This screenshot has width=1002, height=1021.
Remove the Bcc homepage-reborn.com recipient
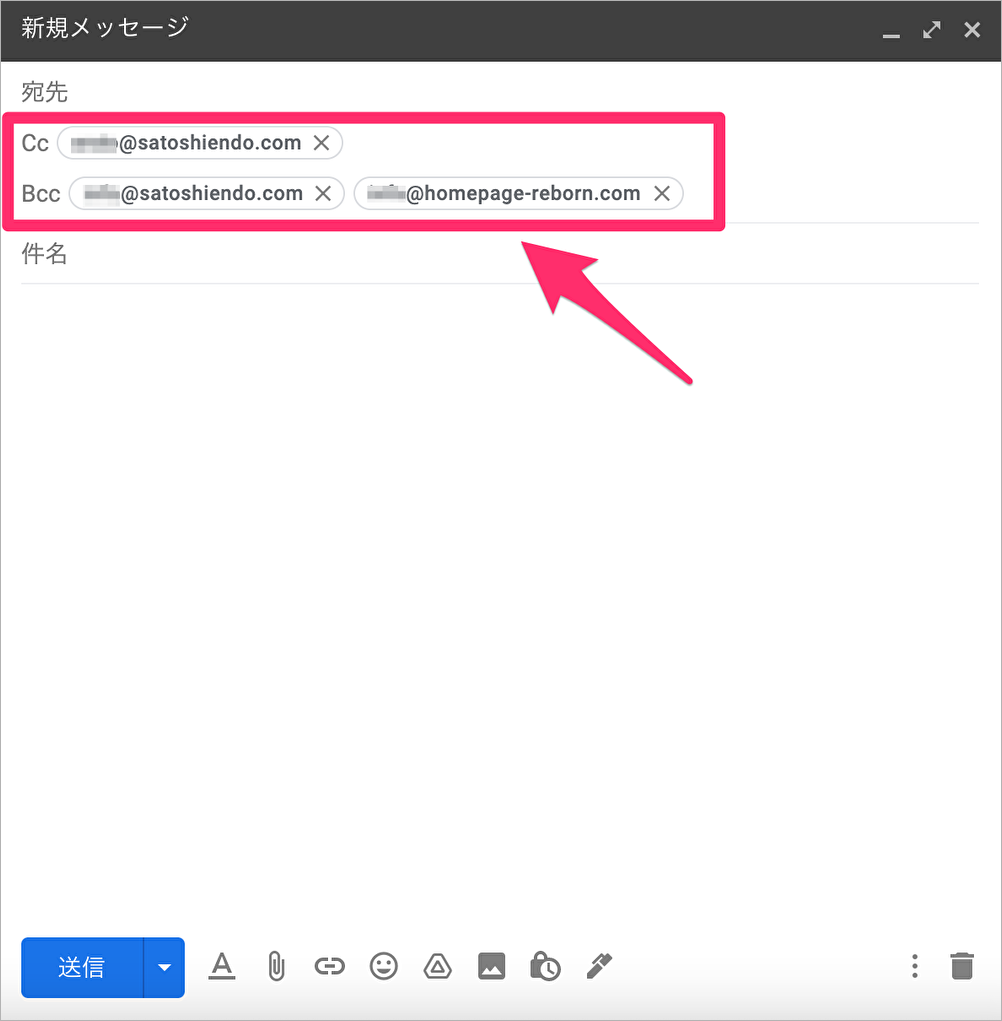(x=661, y=193)
